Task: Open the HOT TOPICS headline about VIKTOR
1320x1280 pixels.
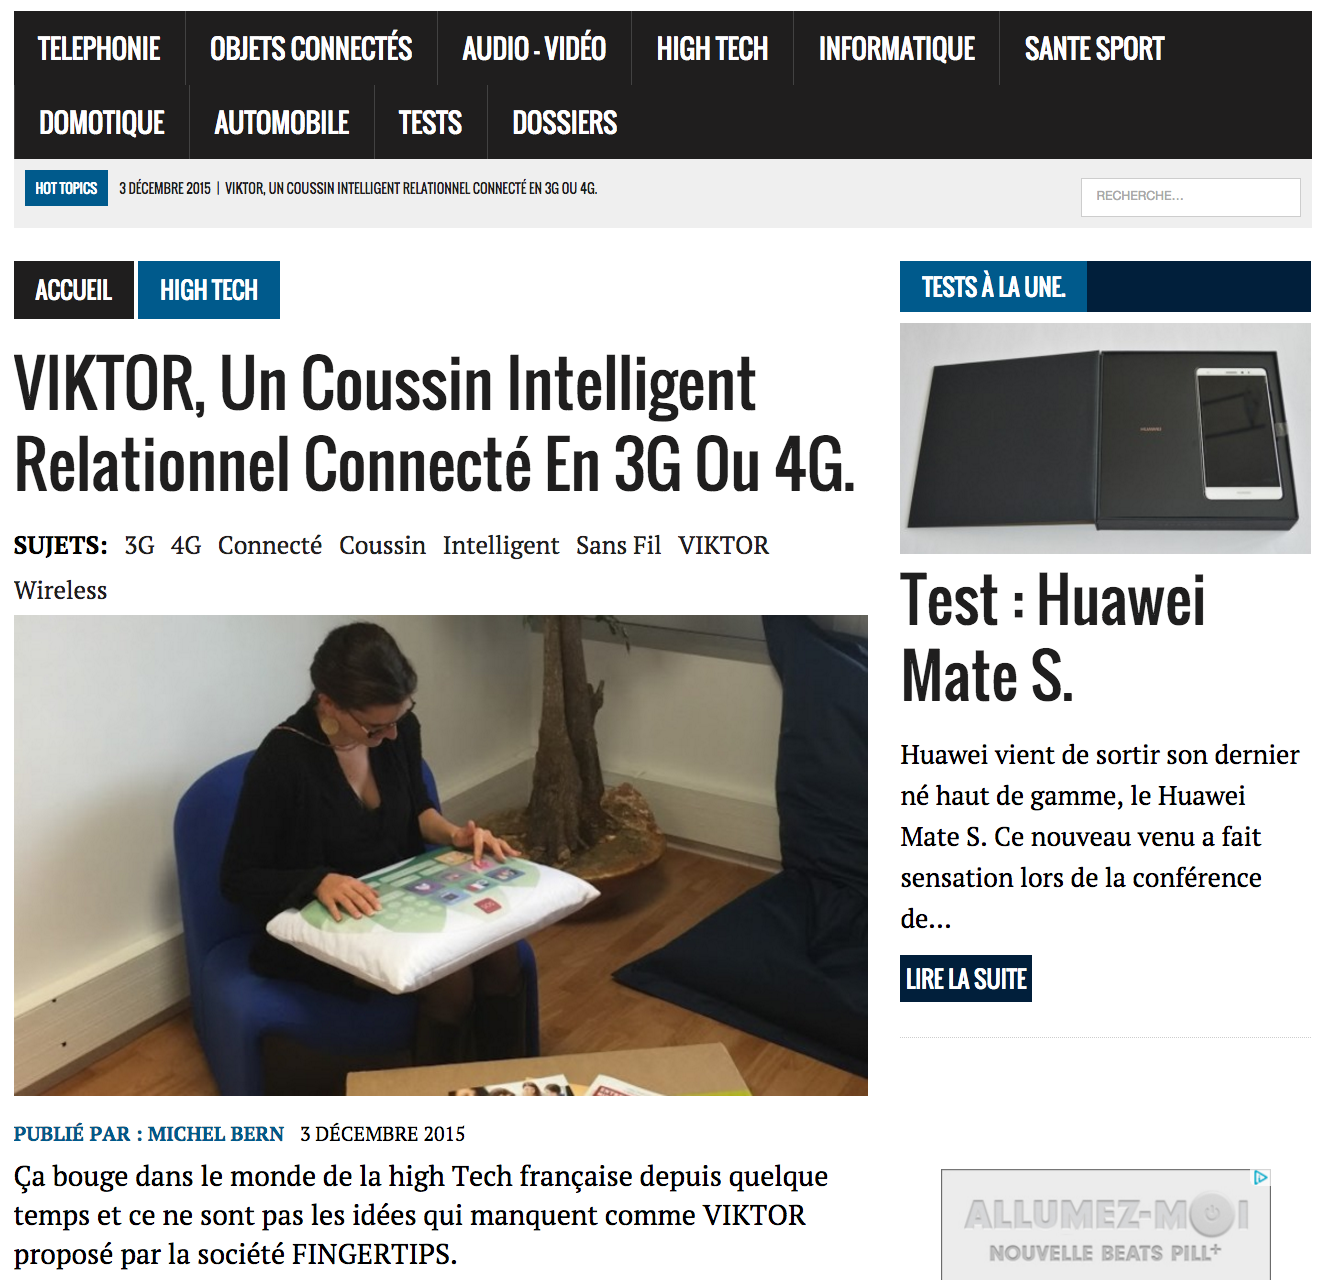Action: [x=411, y=188]
